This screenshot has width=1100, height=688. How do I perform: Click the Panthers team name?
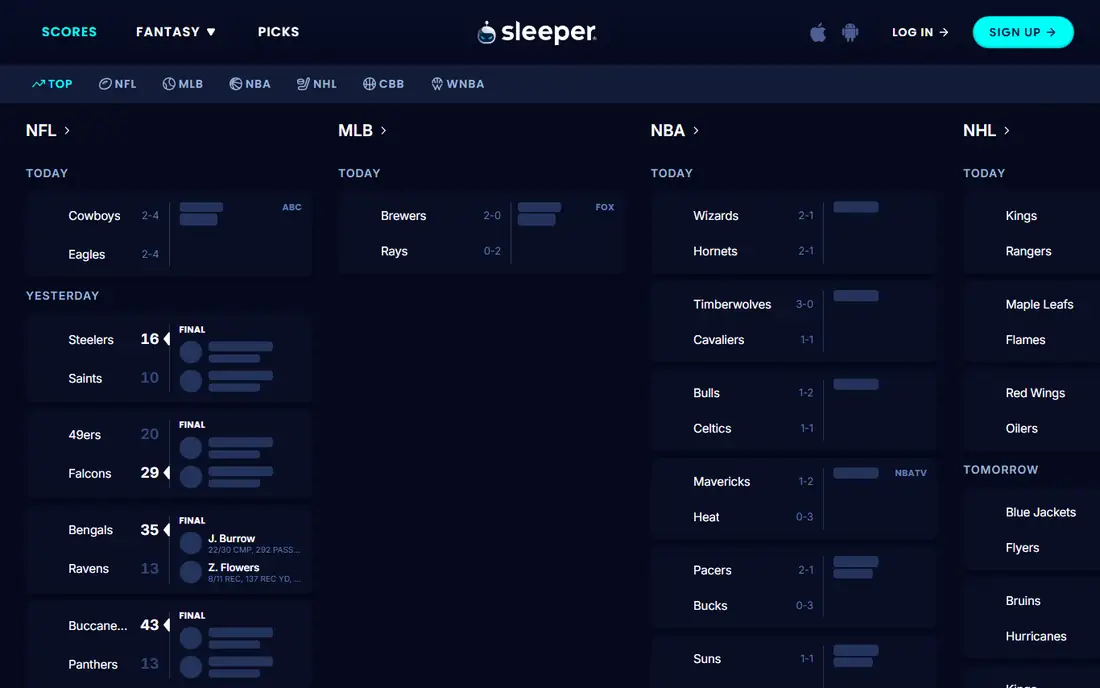click(93, 664)
